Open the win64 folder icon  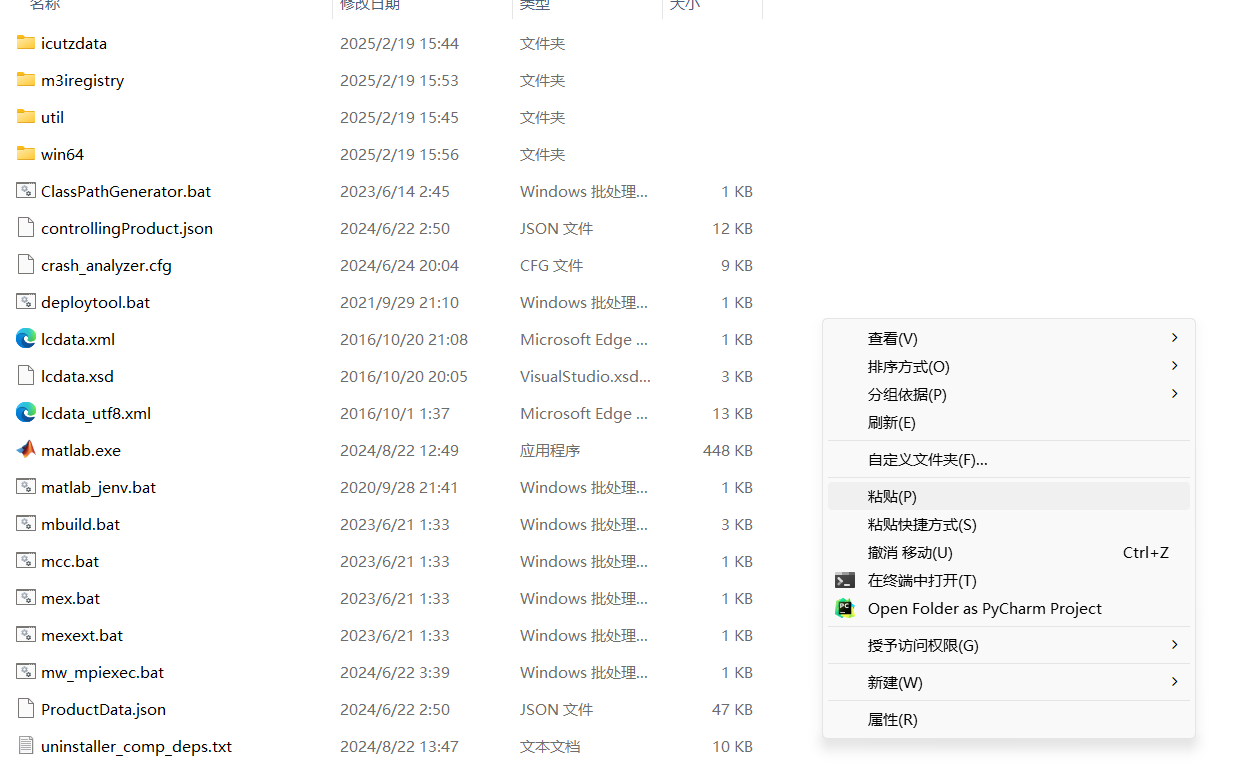[x=25, y=153]
